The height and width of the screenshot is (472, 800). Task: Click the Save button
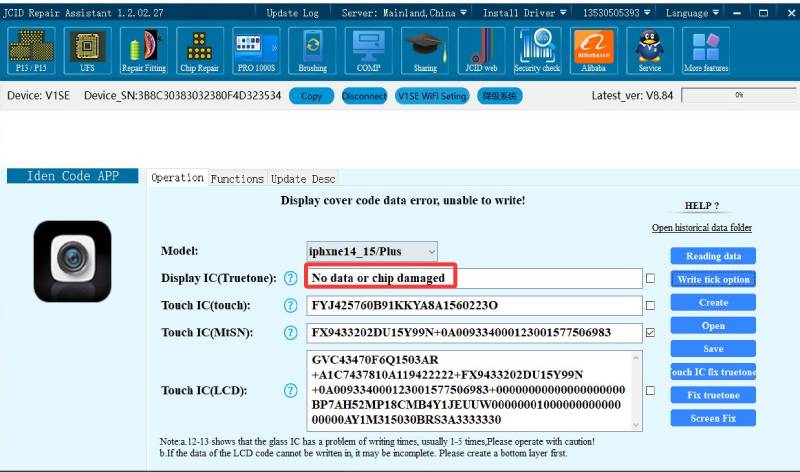pos(713,349)
